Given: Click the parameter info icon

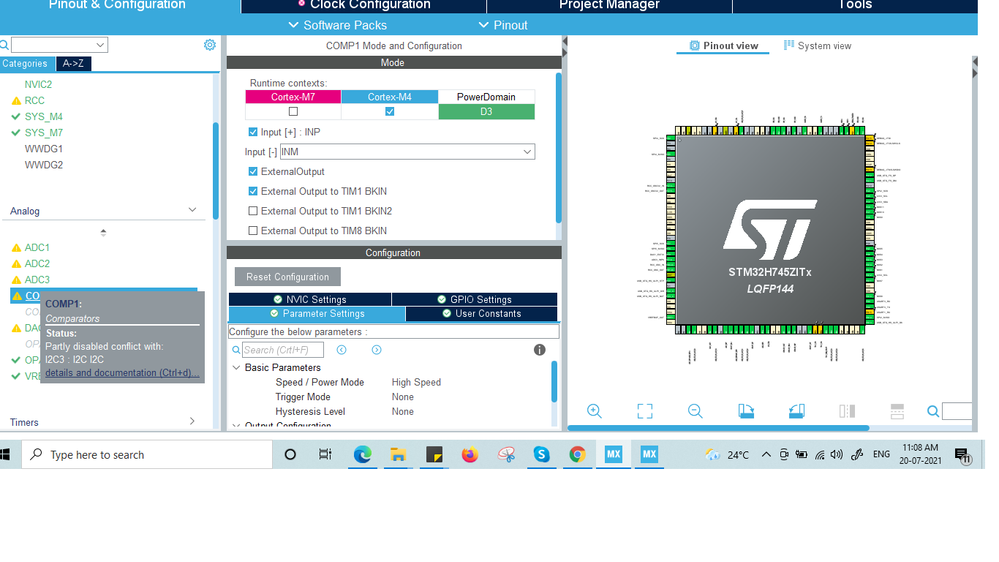Looking at the screenshot, I should (x=540, y=349).
